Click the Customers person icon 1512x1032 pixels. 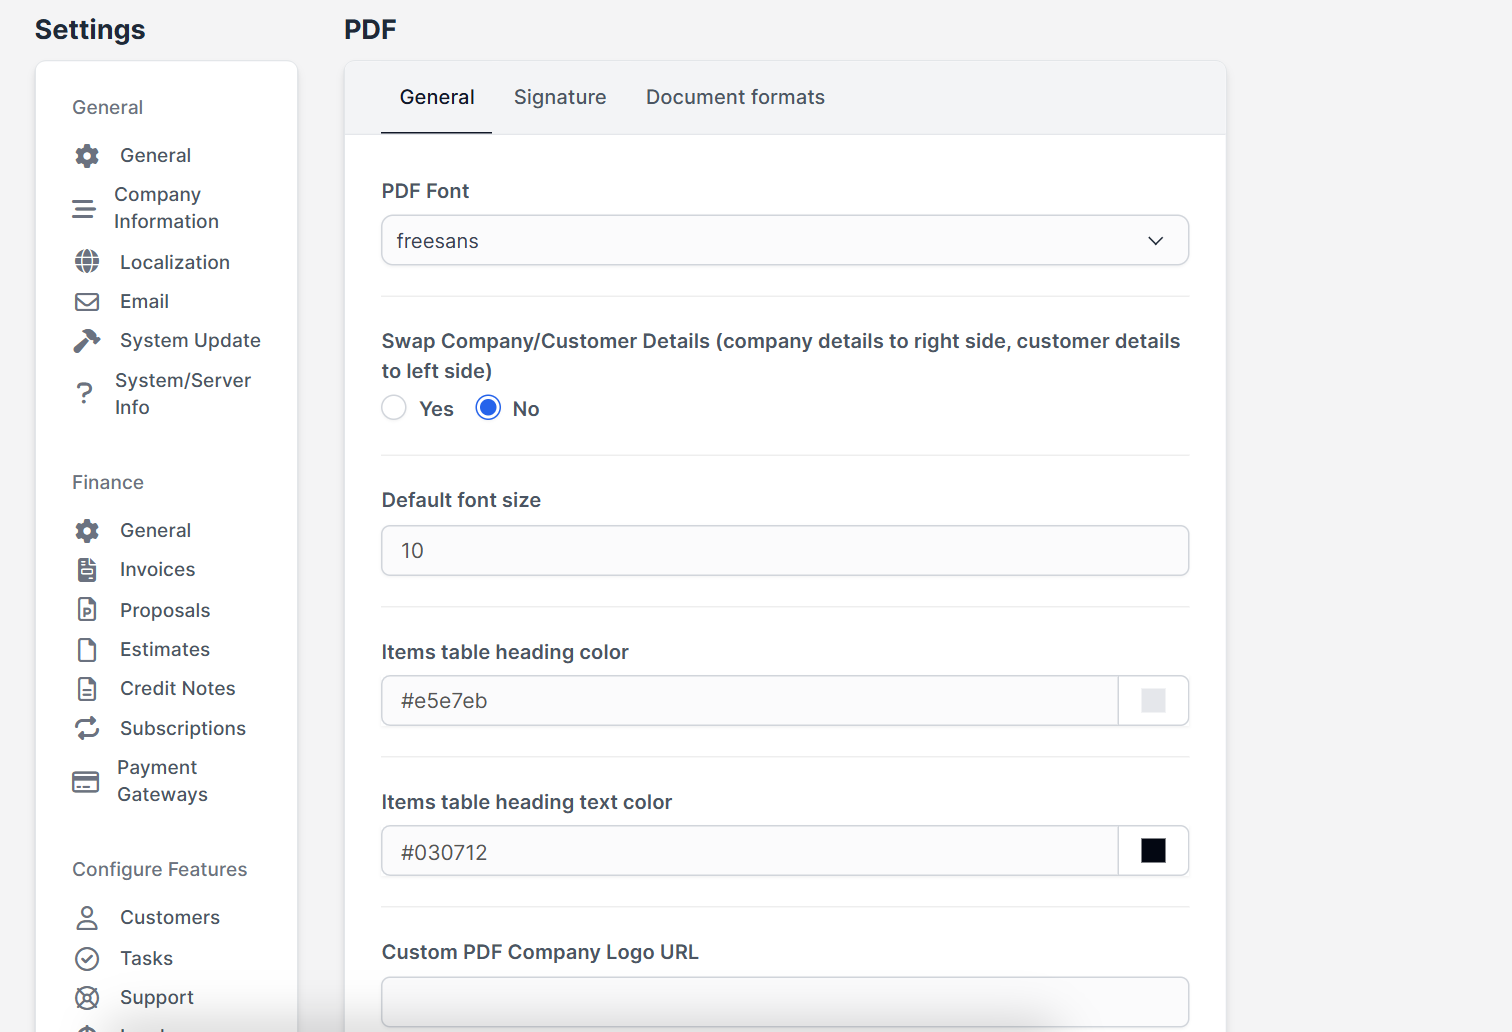[x=87, y=917]
